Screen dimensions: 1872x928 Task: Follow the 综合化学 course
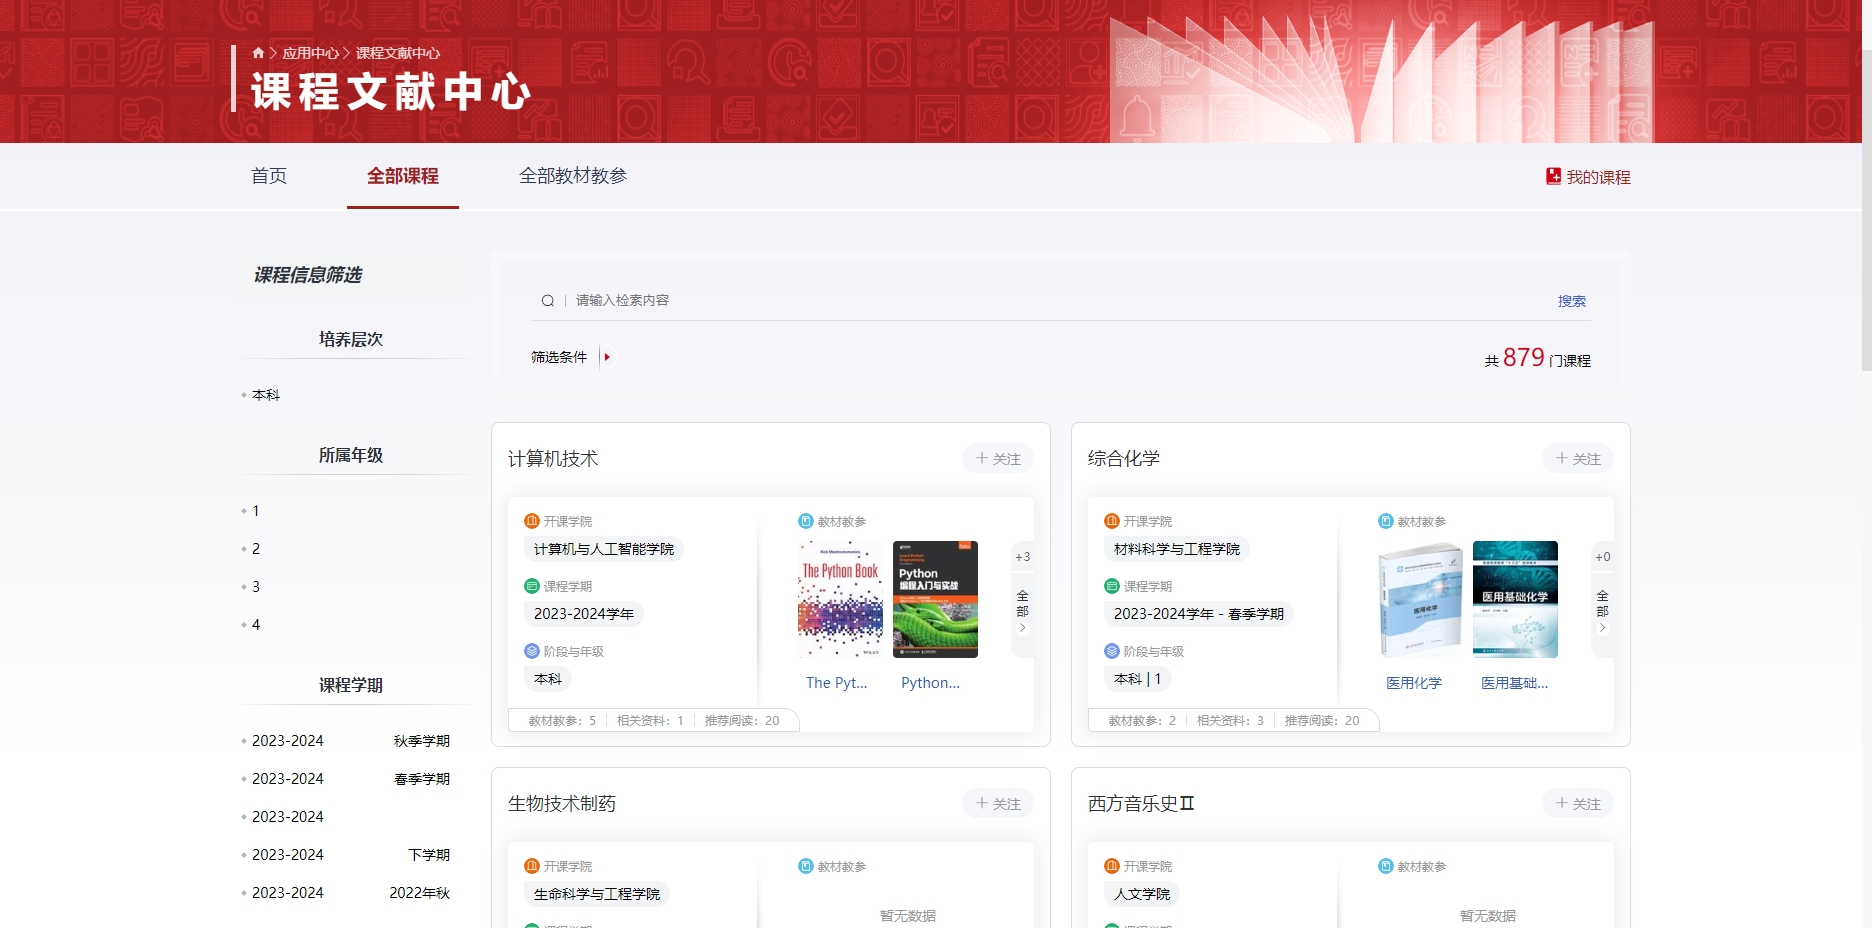pyautogui.click(x=1578, y=459)
